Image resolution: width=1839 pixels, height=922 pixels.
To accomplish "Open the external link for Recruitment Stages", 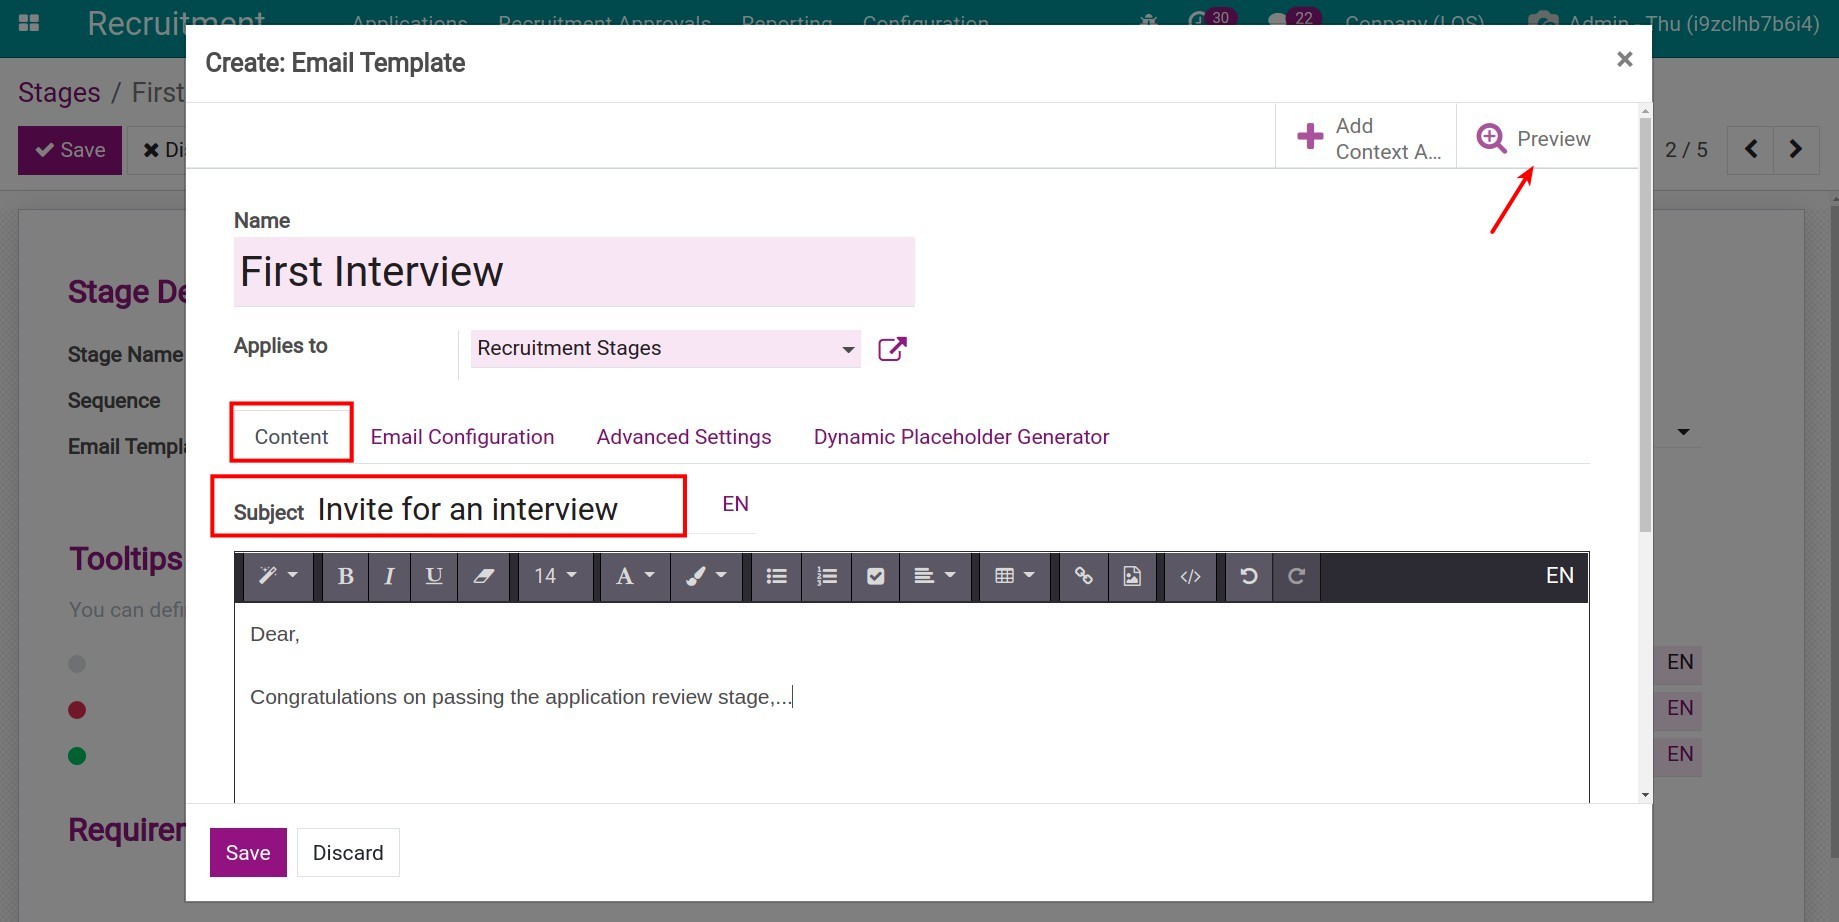I will [x=891, y=348].
